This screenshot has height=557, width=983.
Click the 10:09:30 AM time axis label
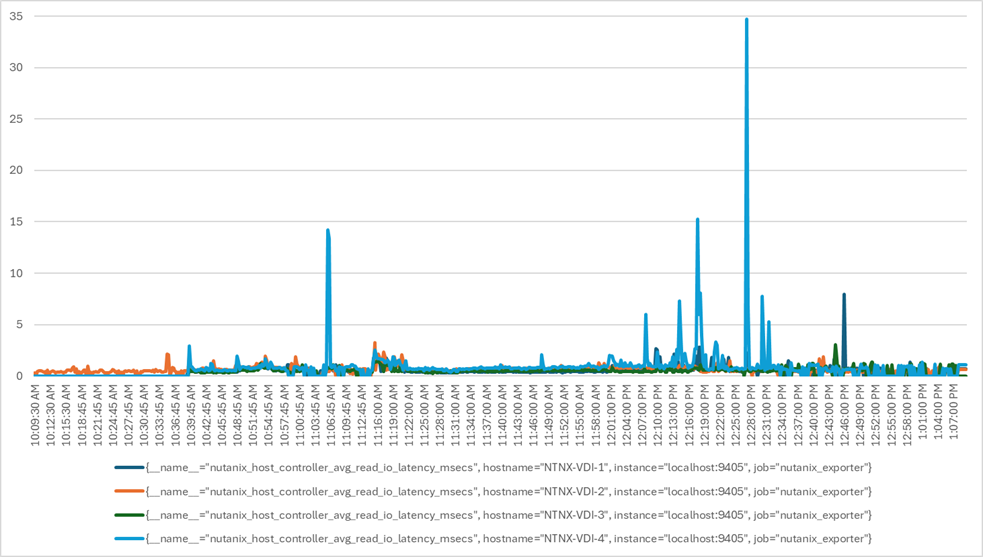point(36,415)
